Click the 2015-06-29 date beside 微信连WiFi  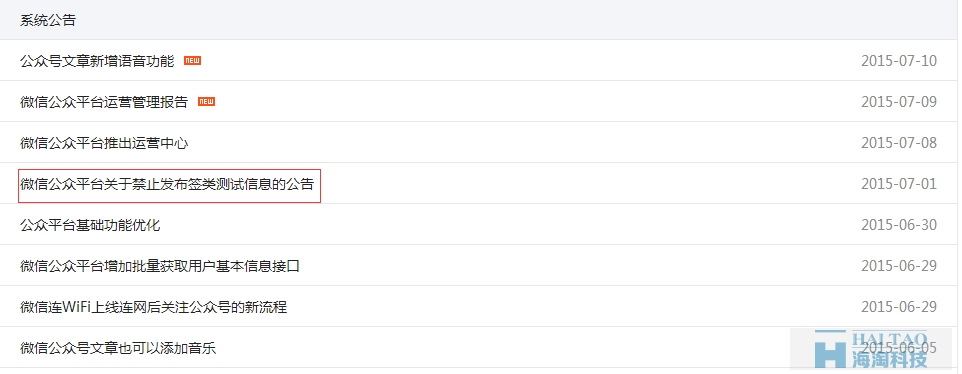coord(899,307)
